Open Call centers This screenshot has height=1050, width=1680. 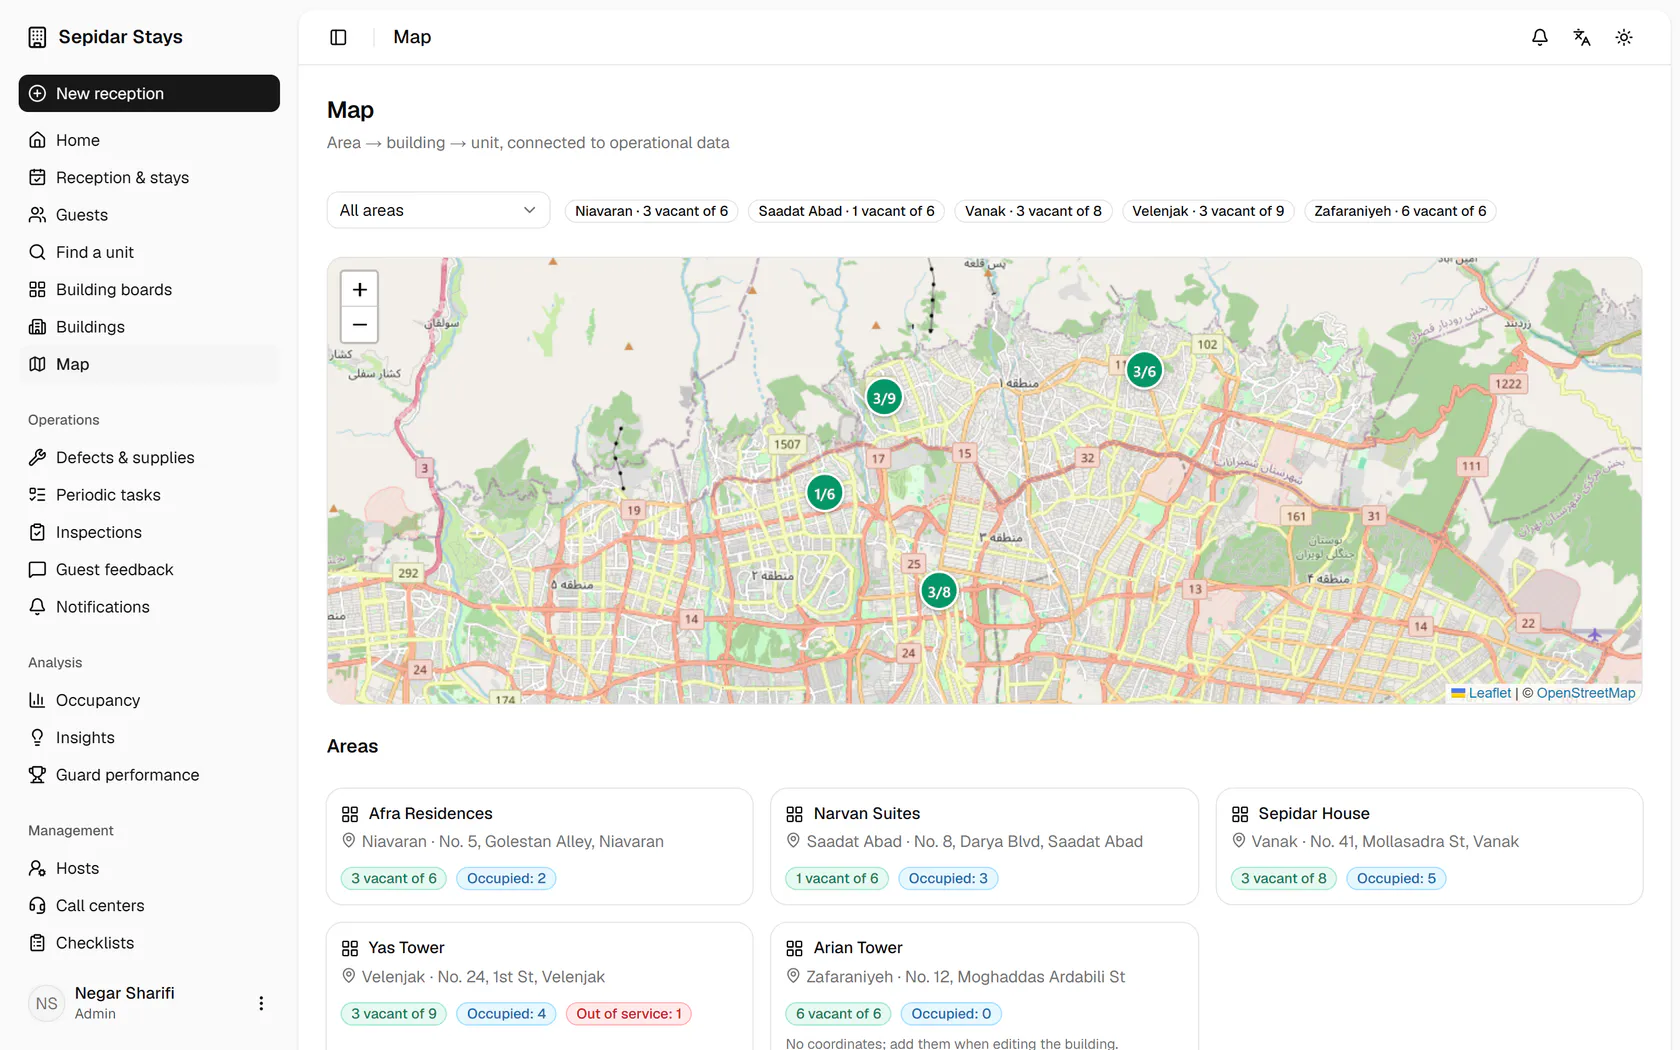coord(149,905)
